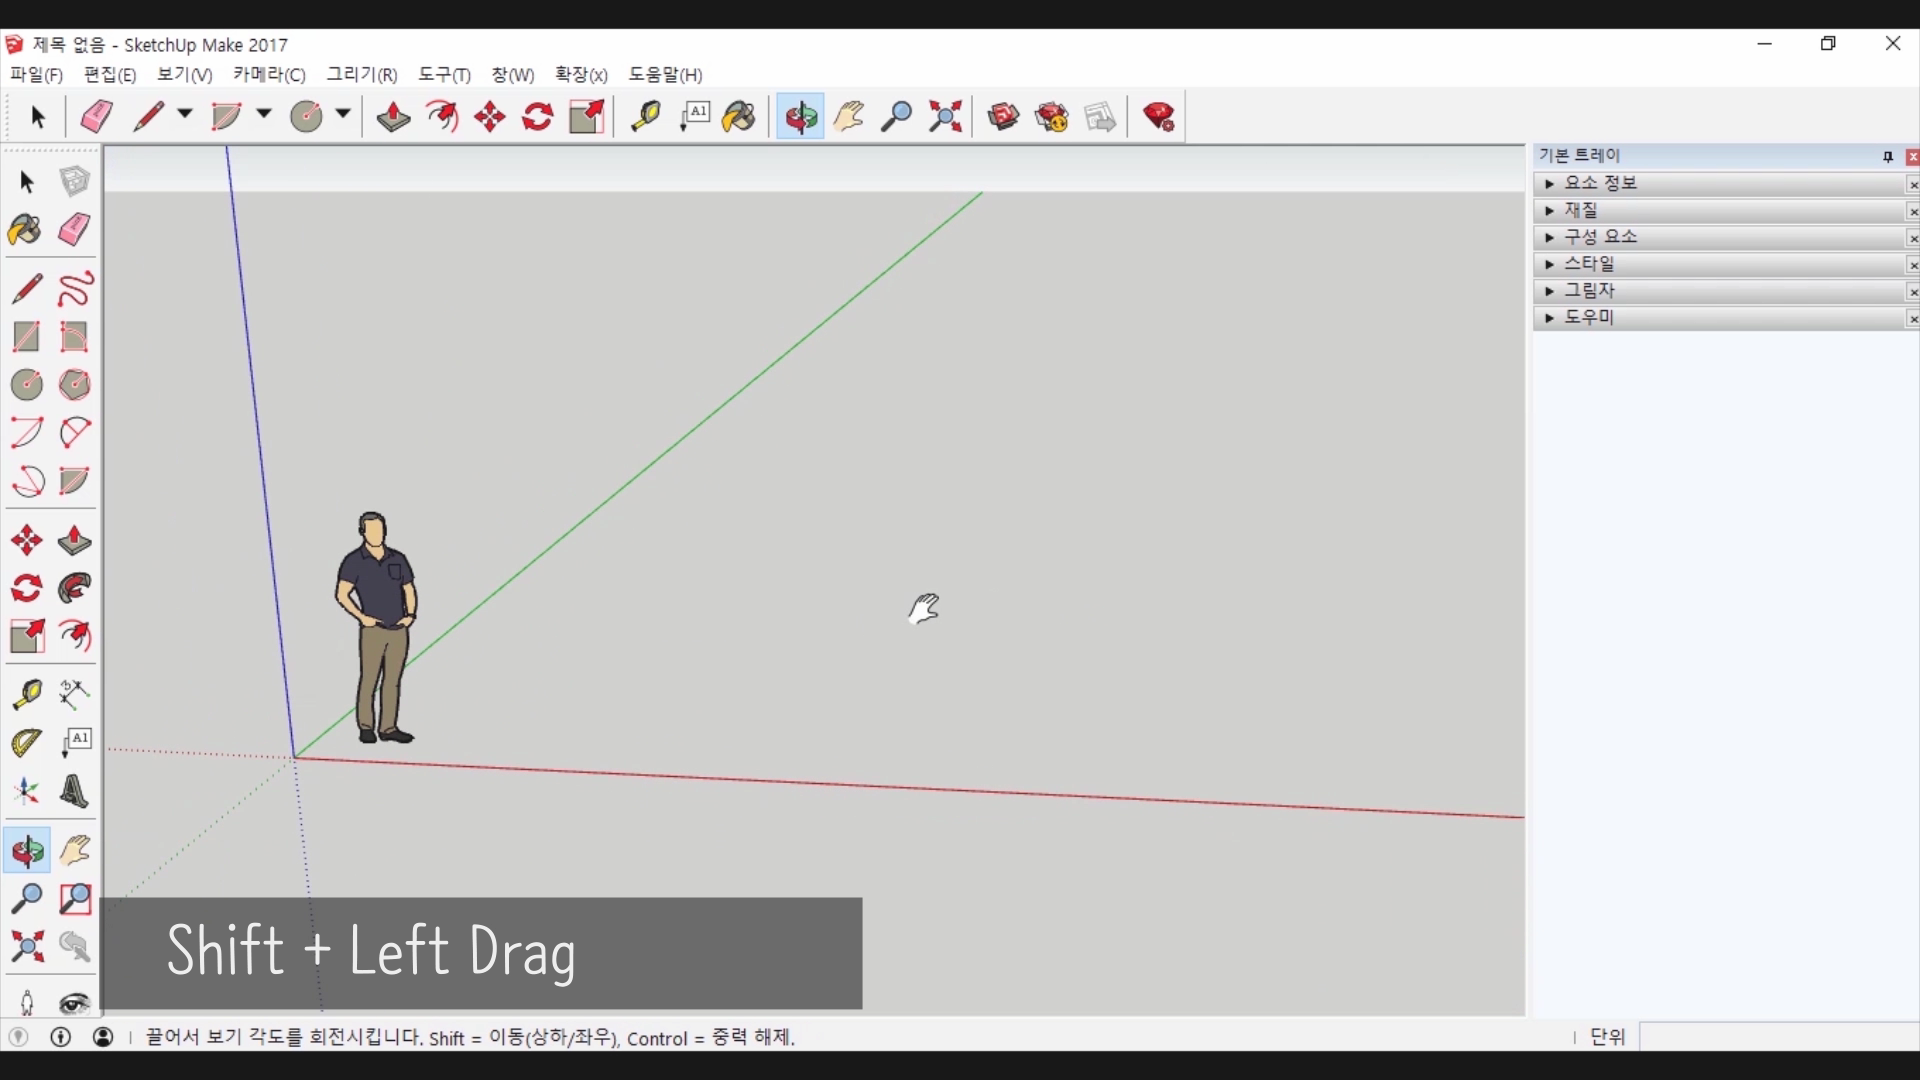Open the 카메라(C) menu
The image size is (1920, 1080).
269,75
